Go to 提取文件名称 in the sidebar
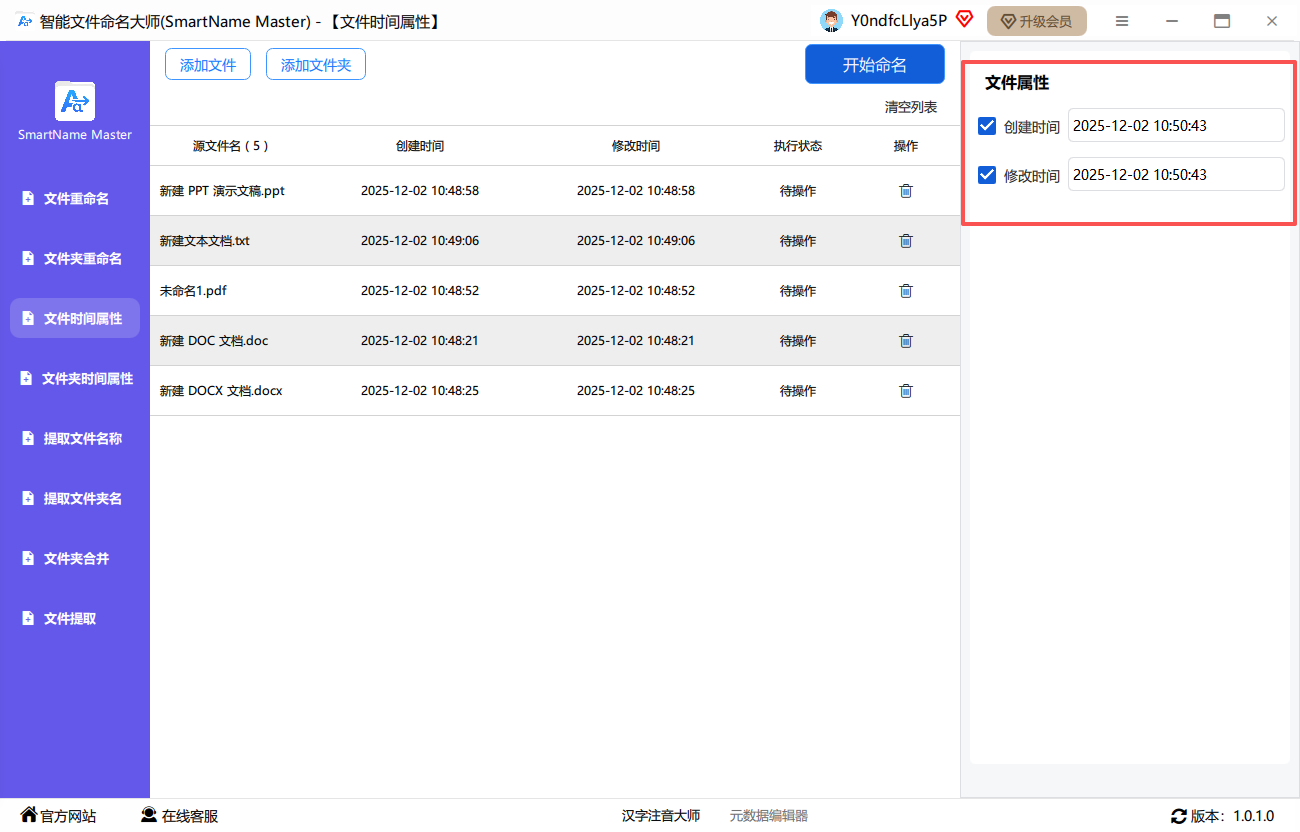Screen dimensions: 1300x832 75,439
